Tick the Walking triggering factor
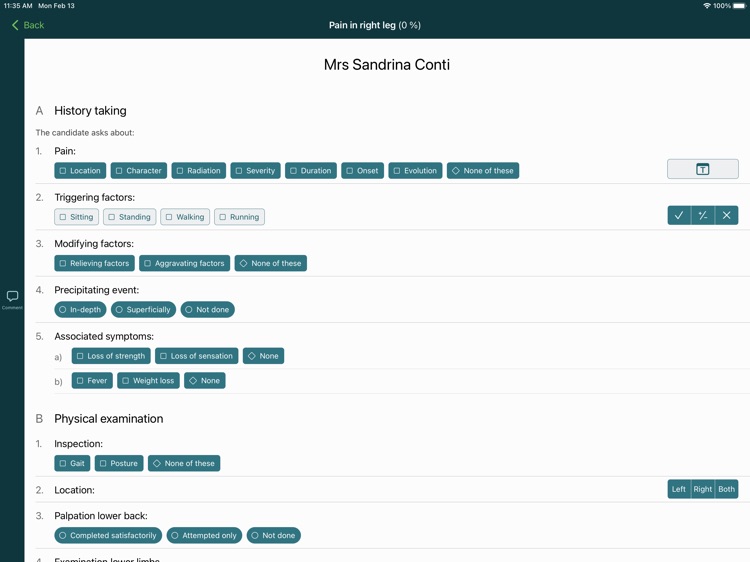This screenshot has width=750, height=562. coord(185,217)
